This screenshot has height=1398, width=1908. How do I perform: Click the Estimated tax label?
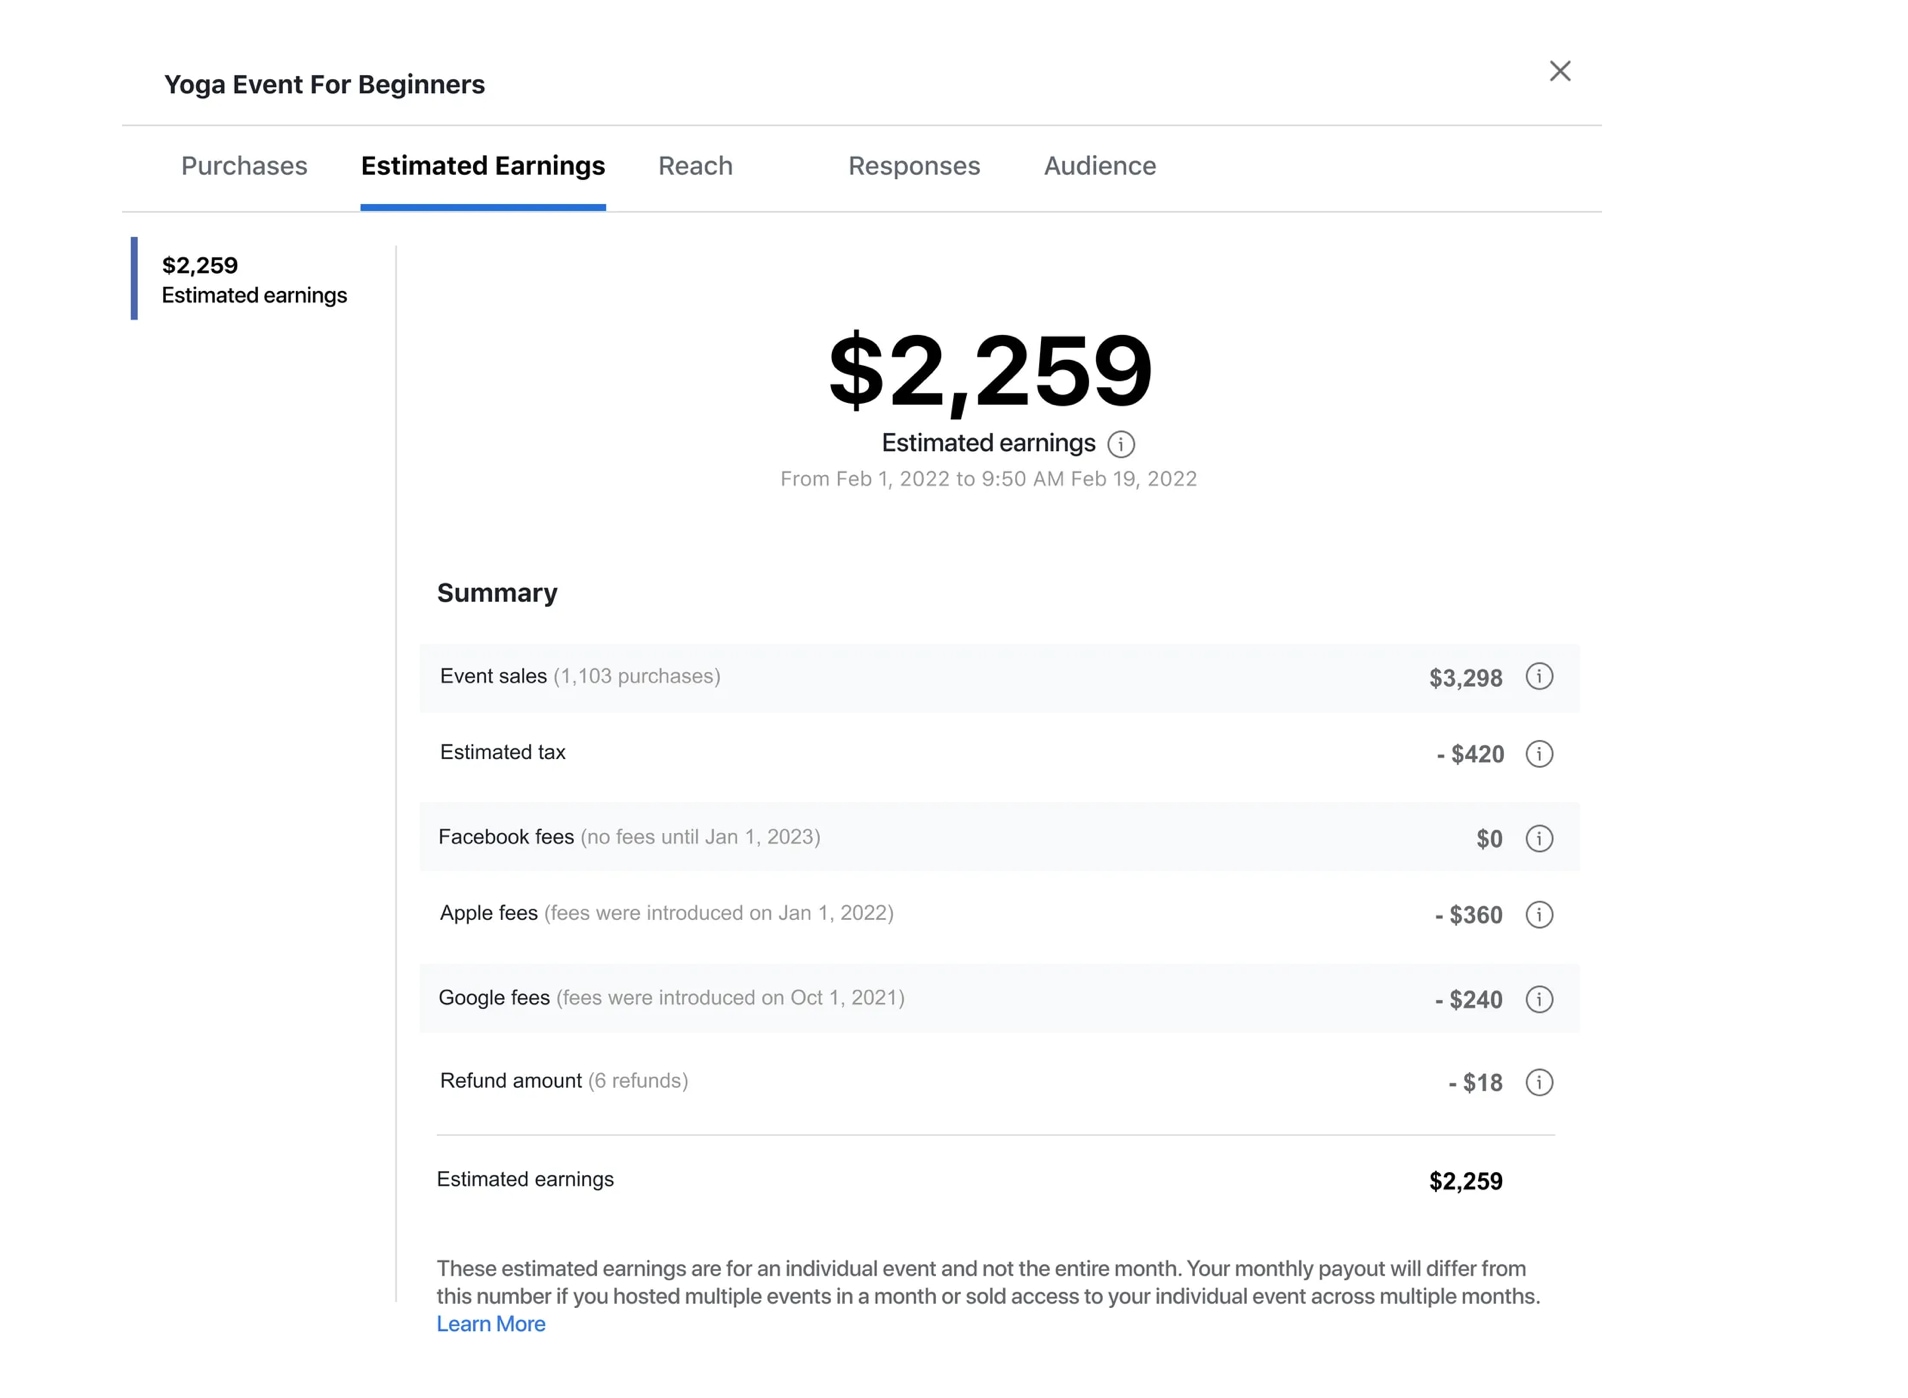pos(503,752)
